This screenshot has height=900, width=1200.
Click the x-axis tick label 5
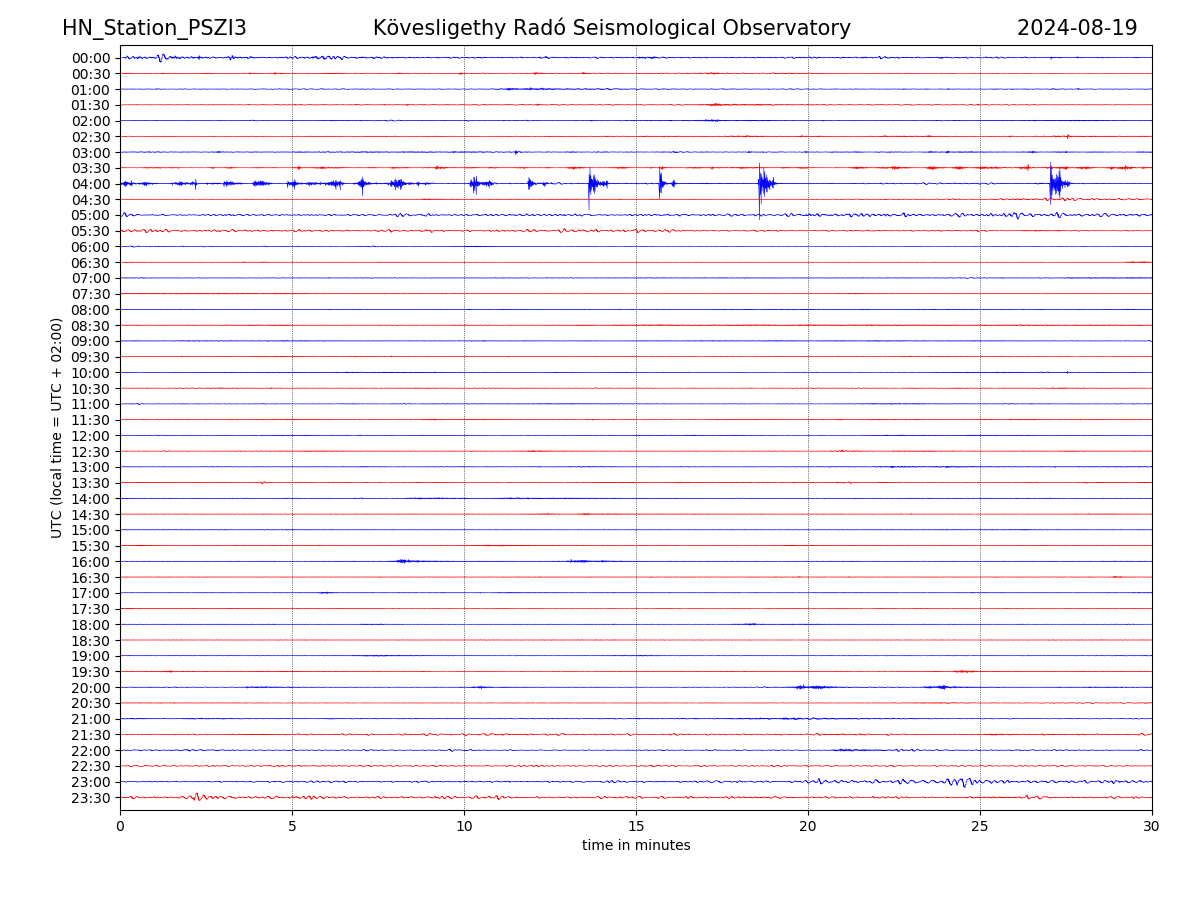[x=292, y=826]
